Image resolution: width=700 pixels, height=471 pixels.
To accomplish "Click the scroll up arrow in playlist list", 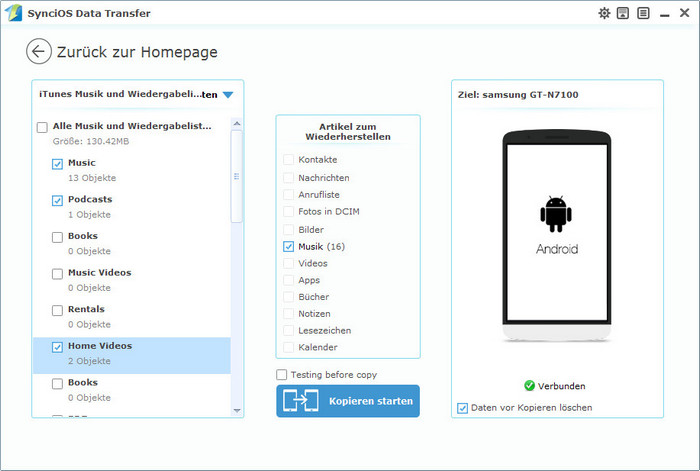I will click(237, 123).
